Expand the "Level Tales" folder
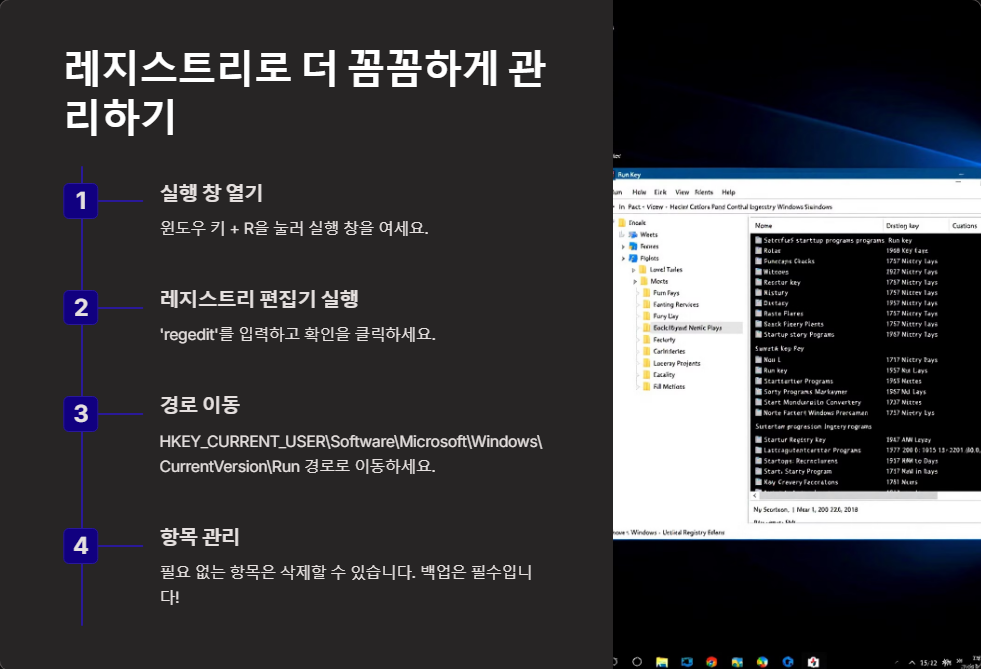This screenshot has height=669, width=981. [633, 269]
